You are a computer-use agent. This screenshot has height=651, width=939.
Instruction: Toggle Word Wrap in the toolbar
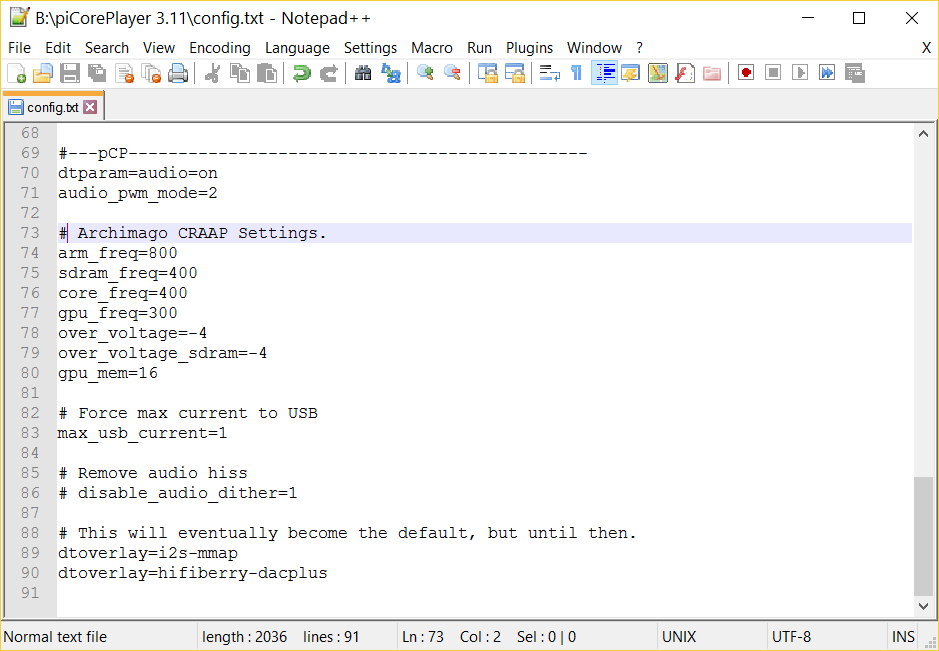point(549,73)
